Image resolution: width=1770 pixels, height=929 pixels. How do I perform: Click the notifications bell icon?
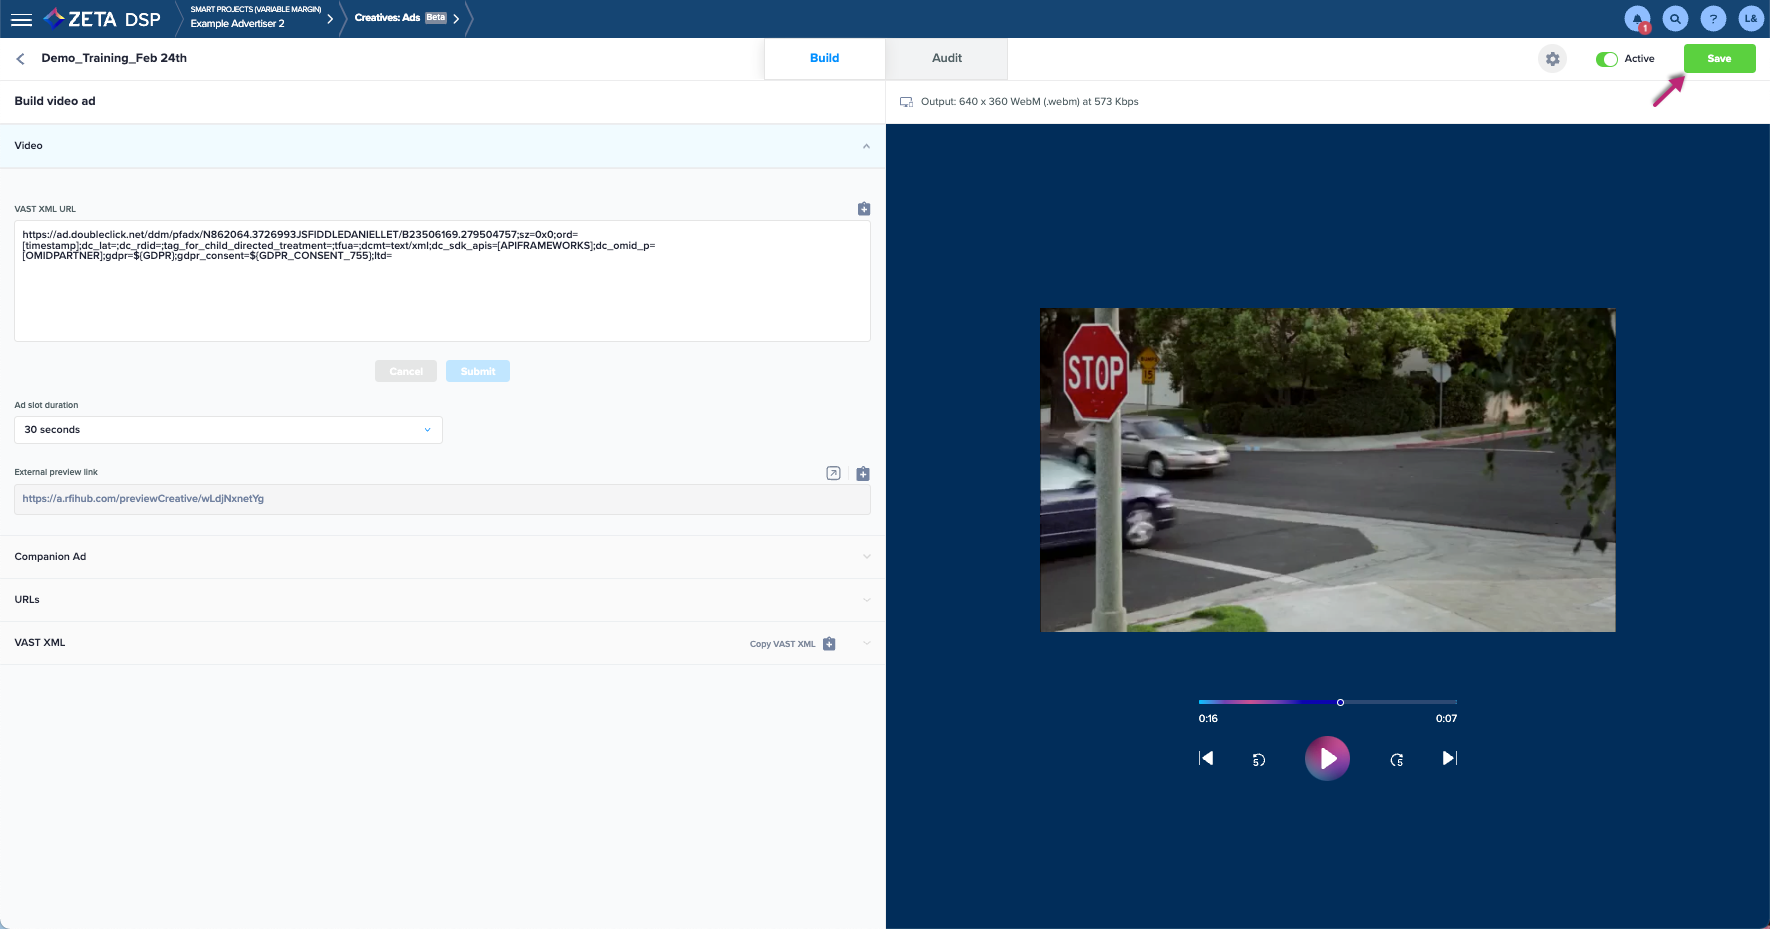1637,19
